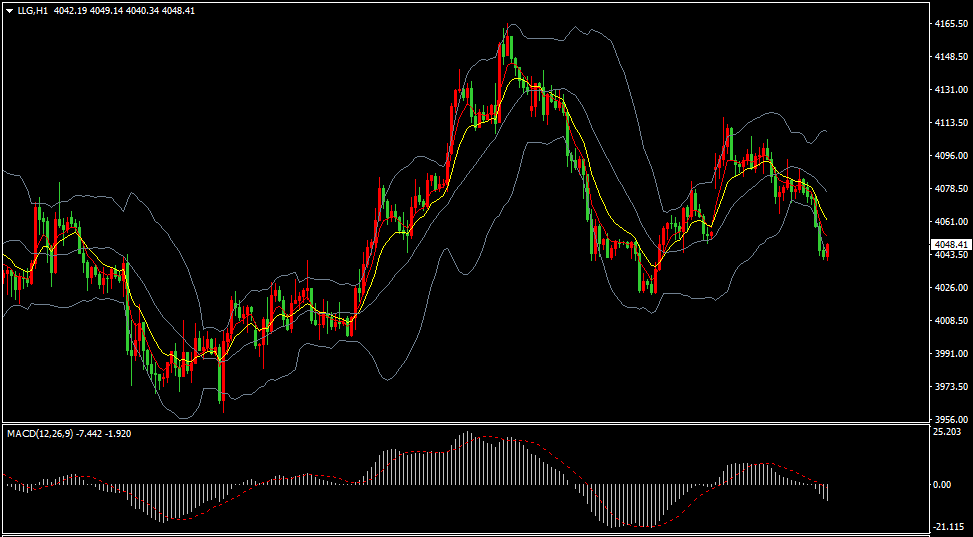Click the 0.00 level on MACD scale
This screenshot has width=973, height=537.
click(943, 484)
